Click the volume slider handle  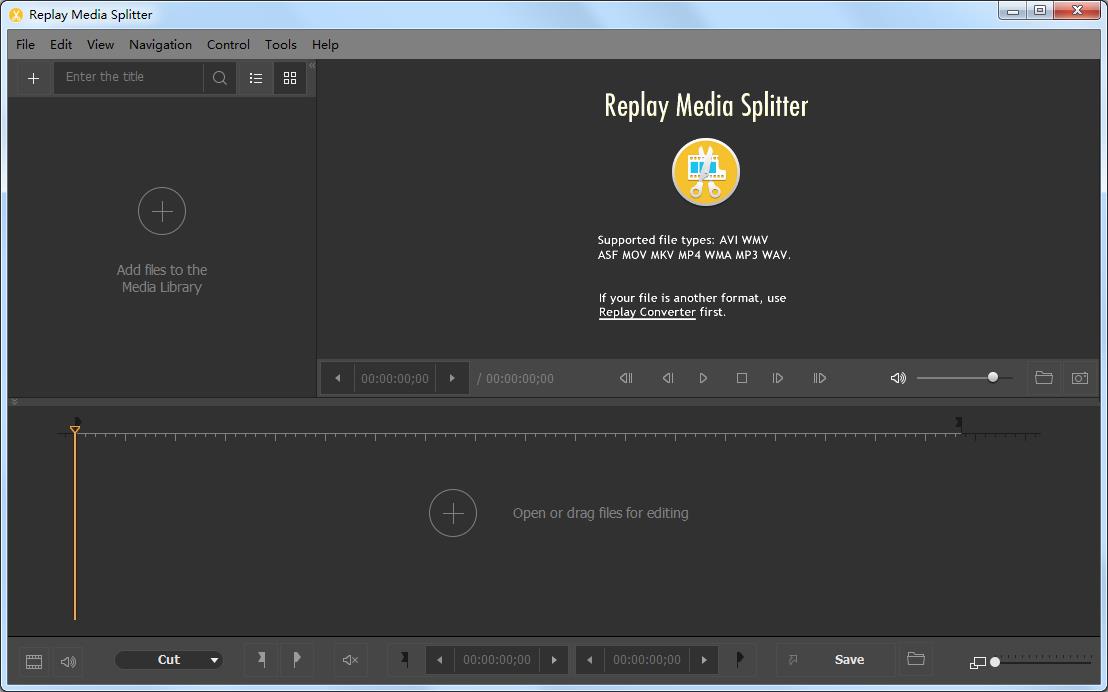pos(993,377)
